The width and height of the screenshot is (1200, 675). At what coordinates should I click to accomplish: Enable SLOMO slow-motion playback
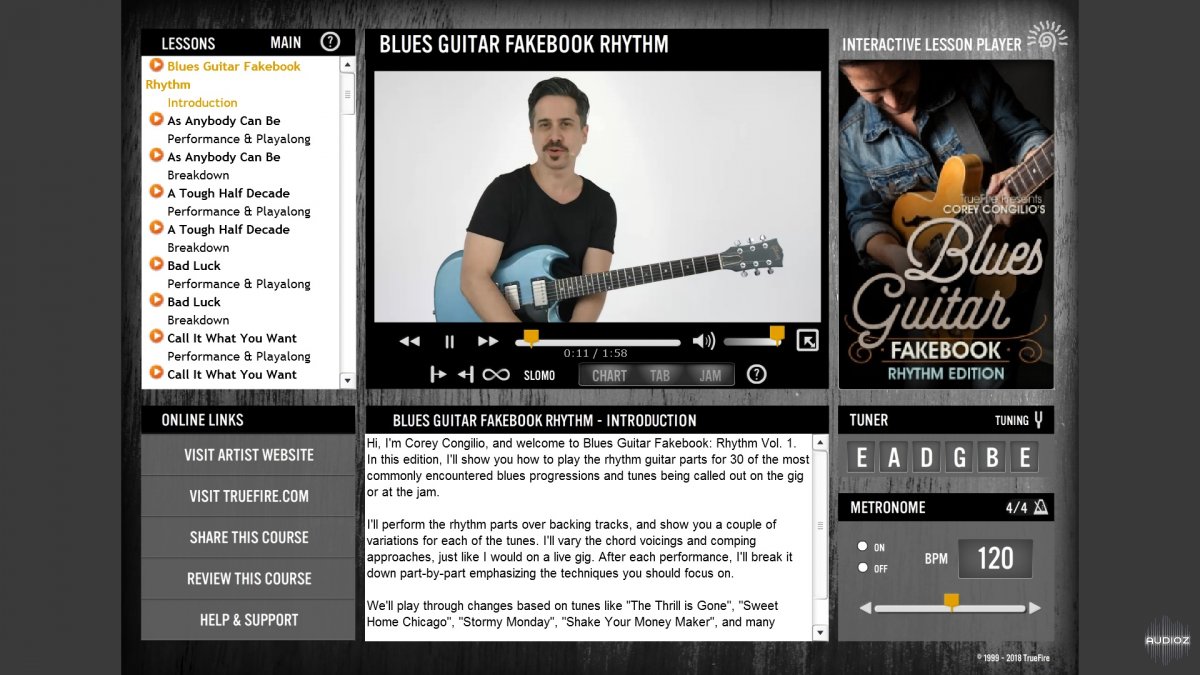click(539, 375)
